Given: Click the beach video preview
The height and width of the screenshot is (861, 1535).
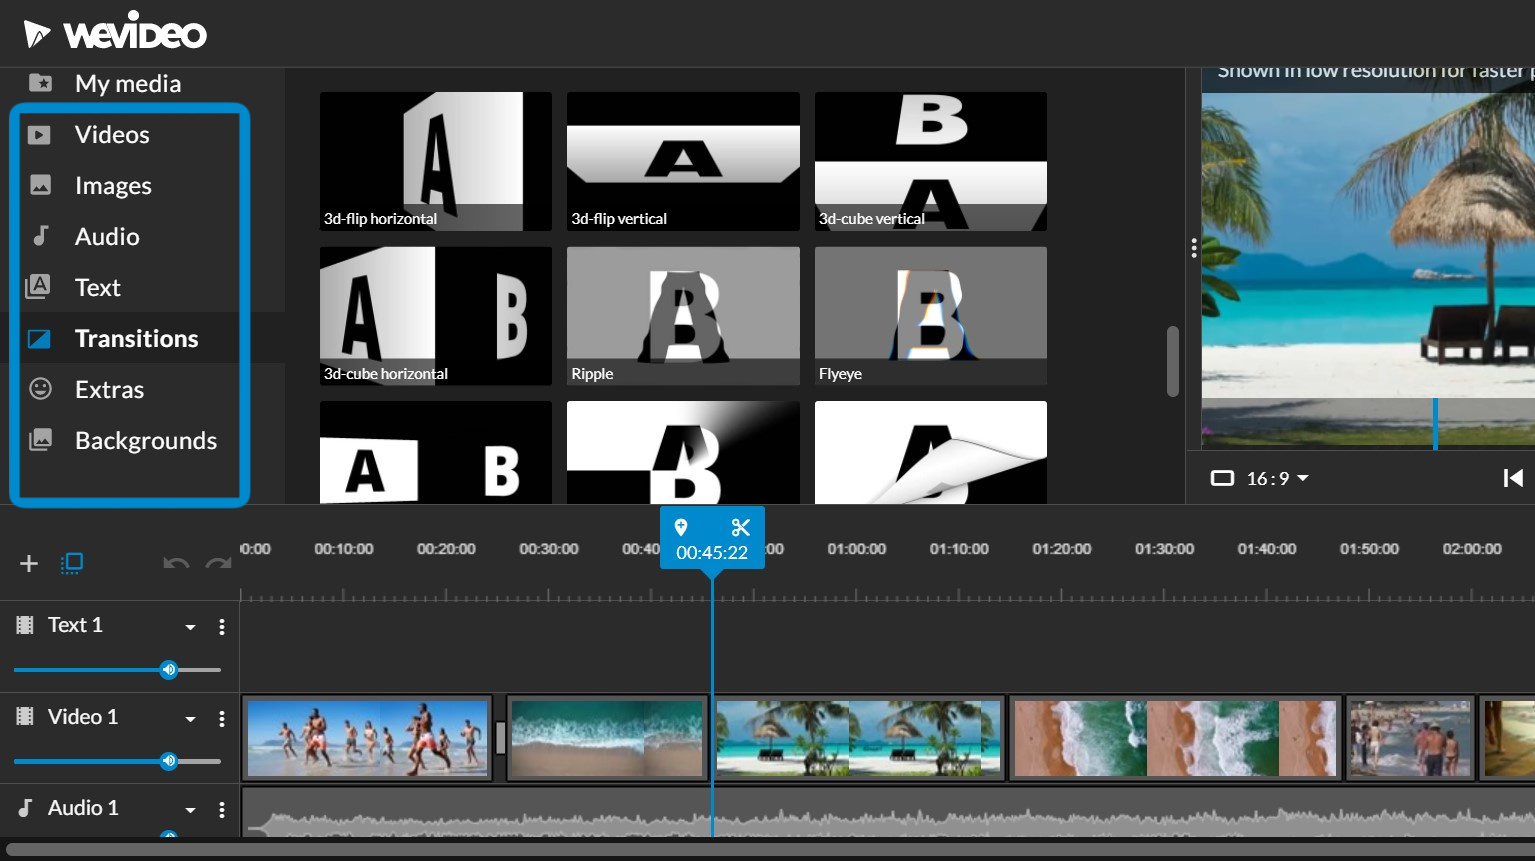Looking at the screenshot, I should (1368, 258).
